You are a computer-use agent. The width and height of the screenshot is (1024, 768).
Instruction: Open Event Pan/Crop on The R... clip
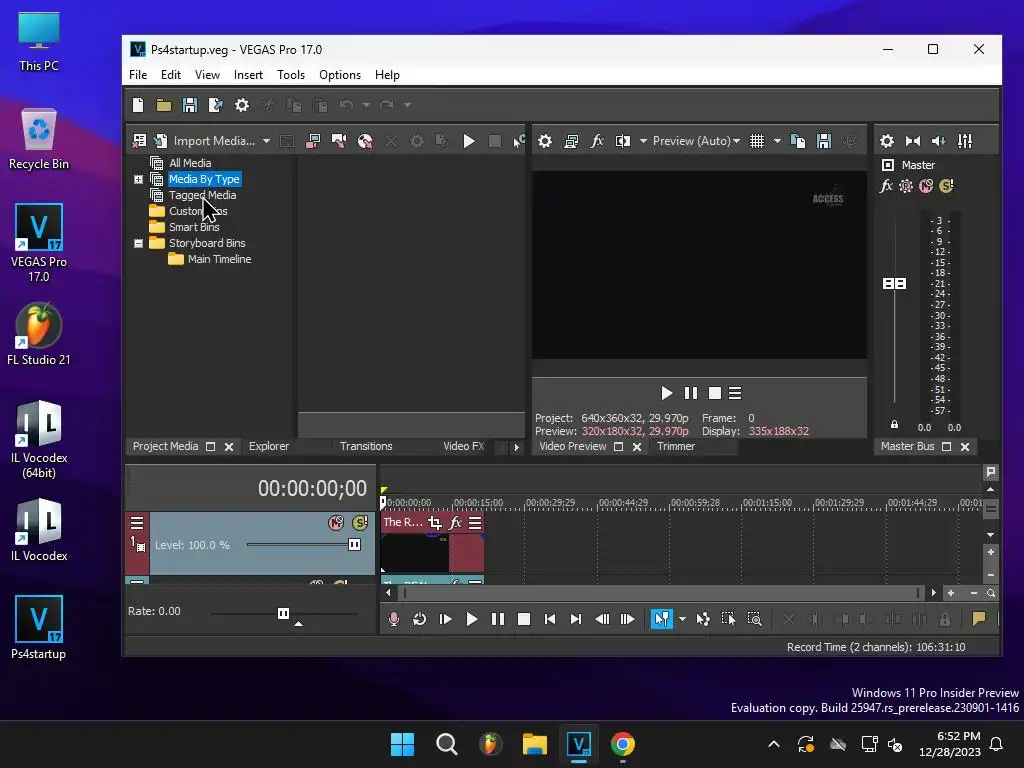pos(435,522)
